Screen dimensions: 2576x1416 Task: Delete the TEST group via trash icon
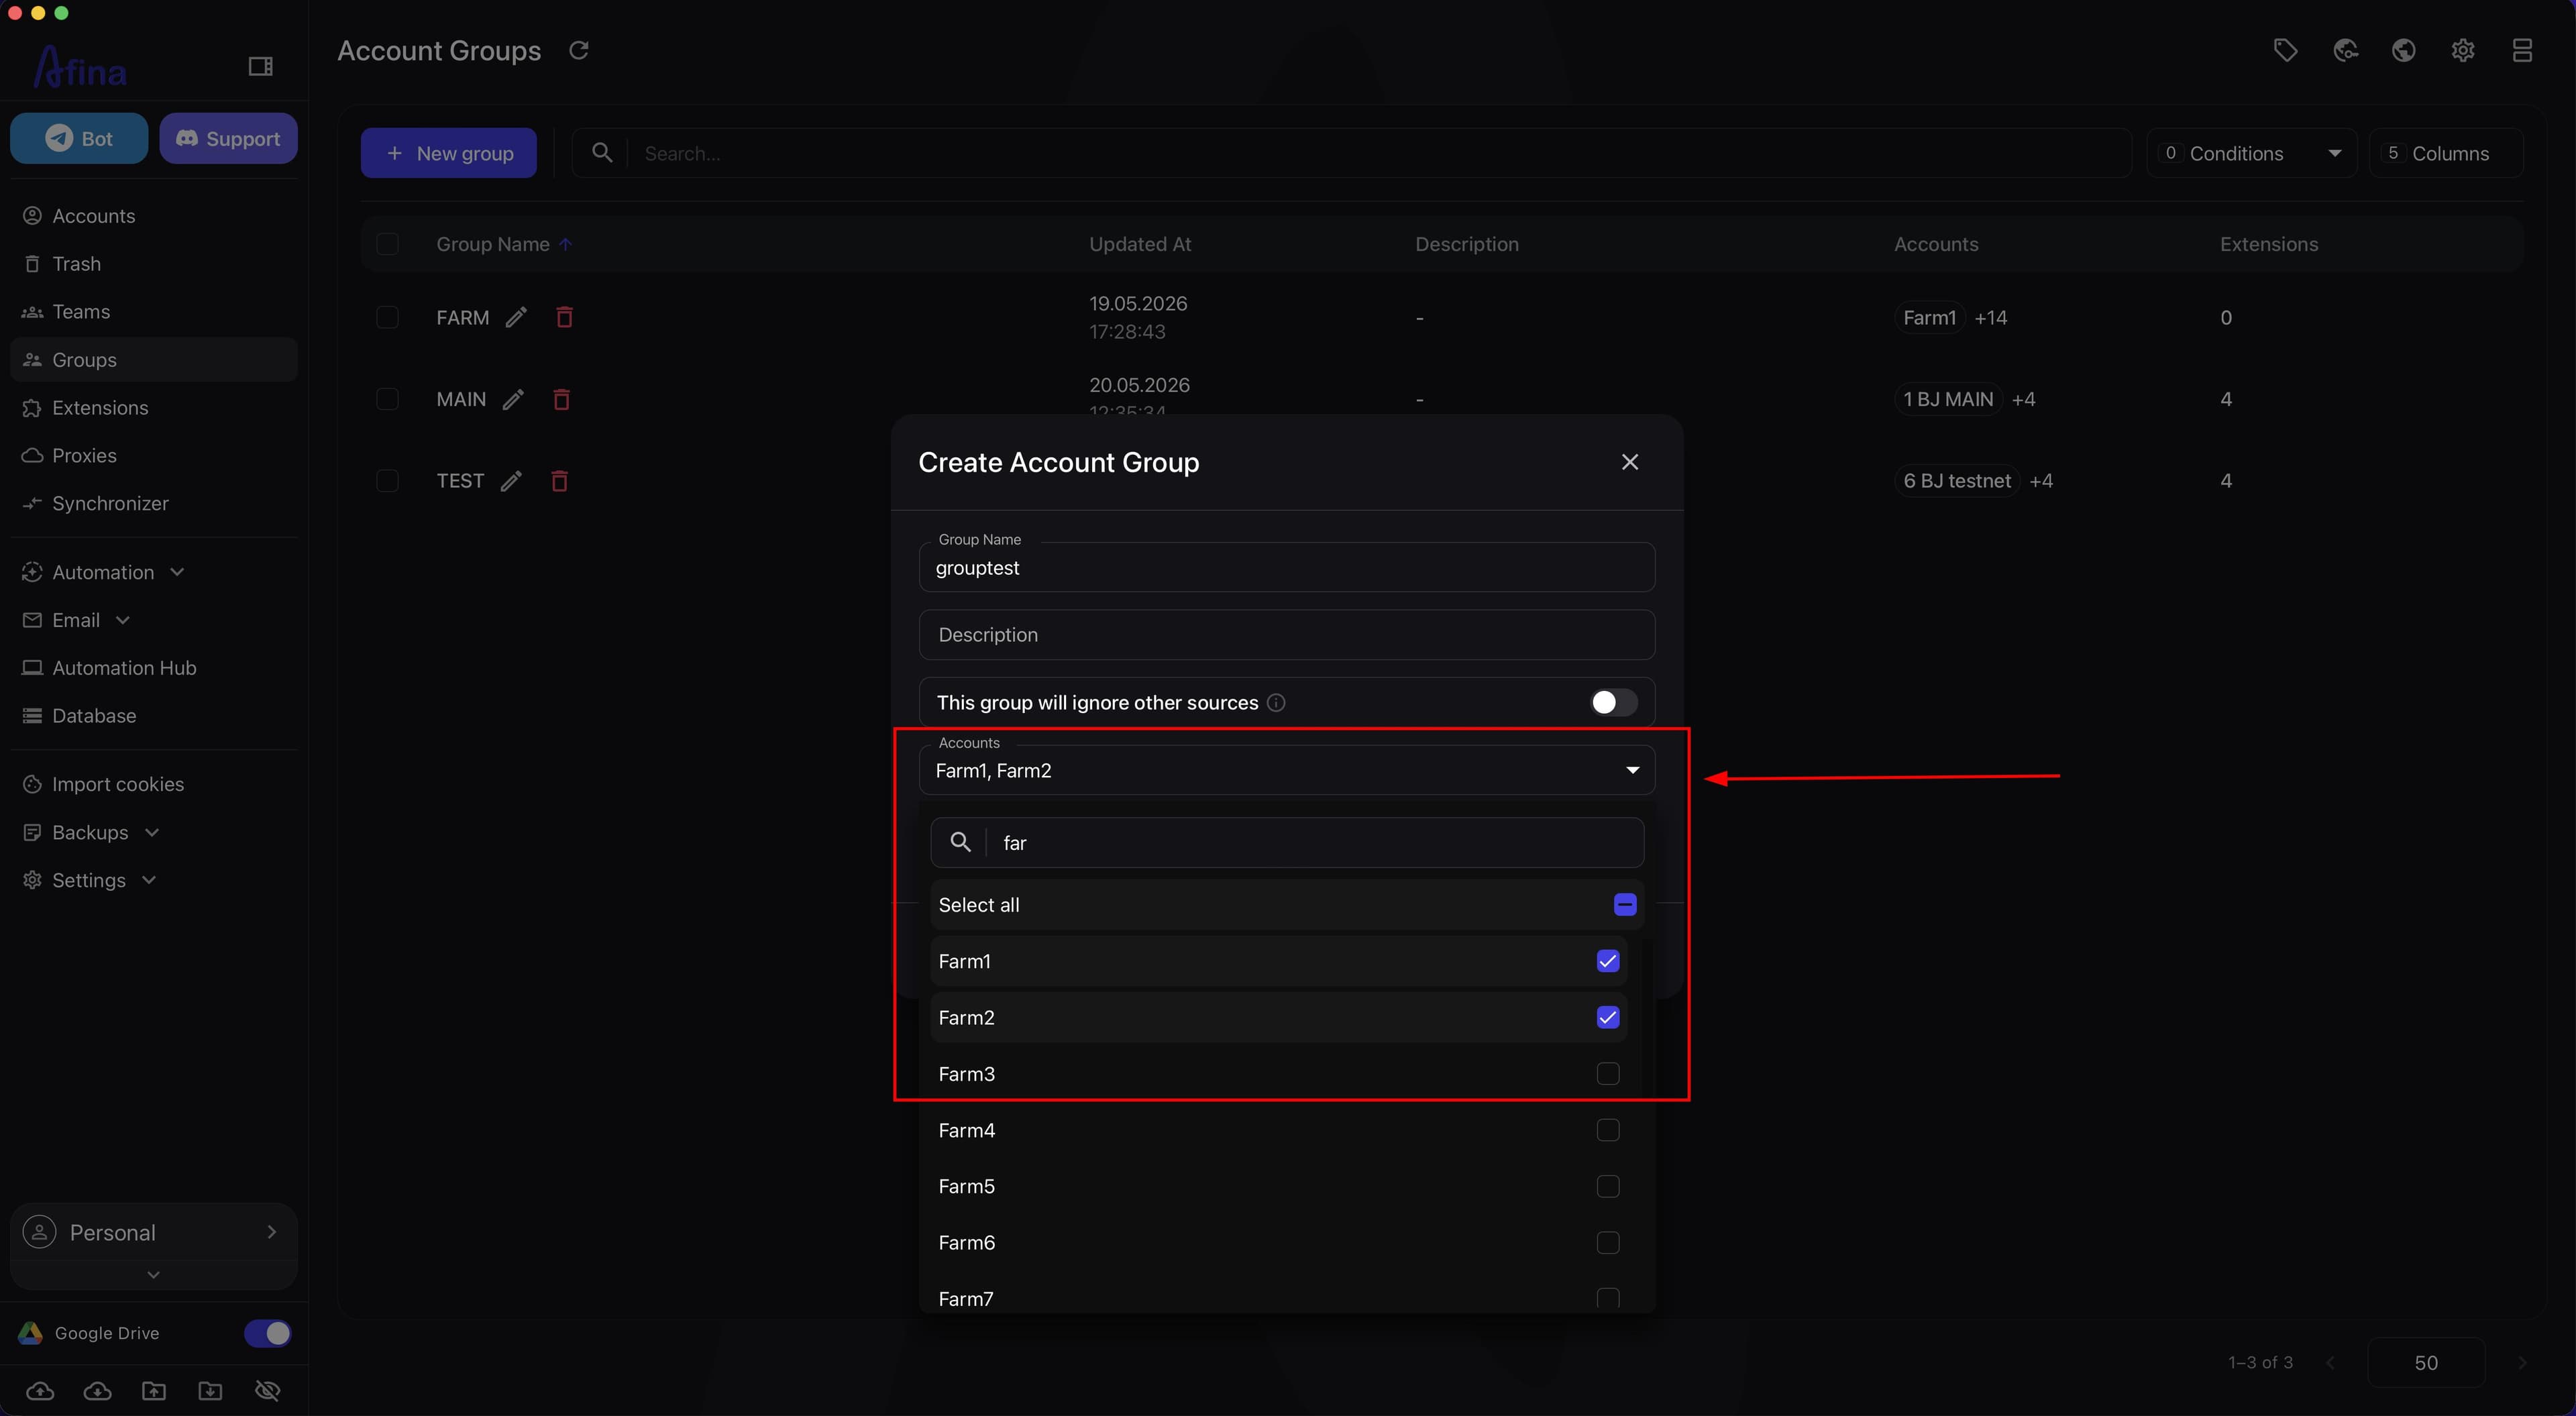(559, 481)
